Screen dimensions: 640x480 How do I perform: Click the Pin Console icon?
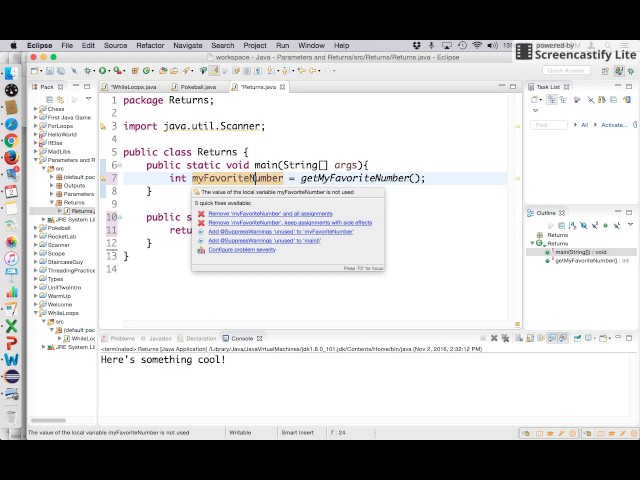tap(578, 338)
